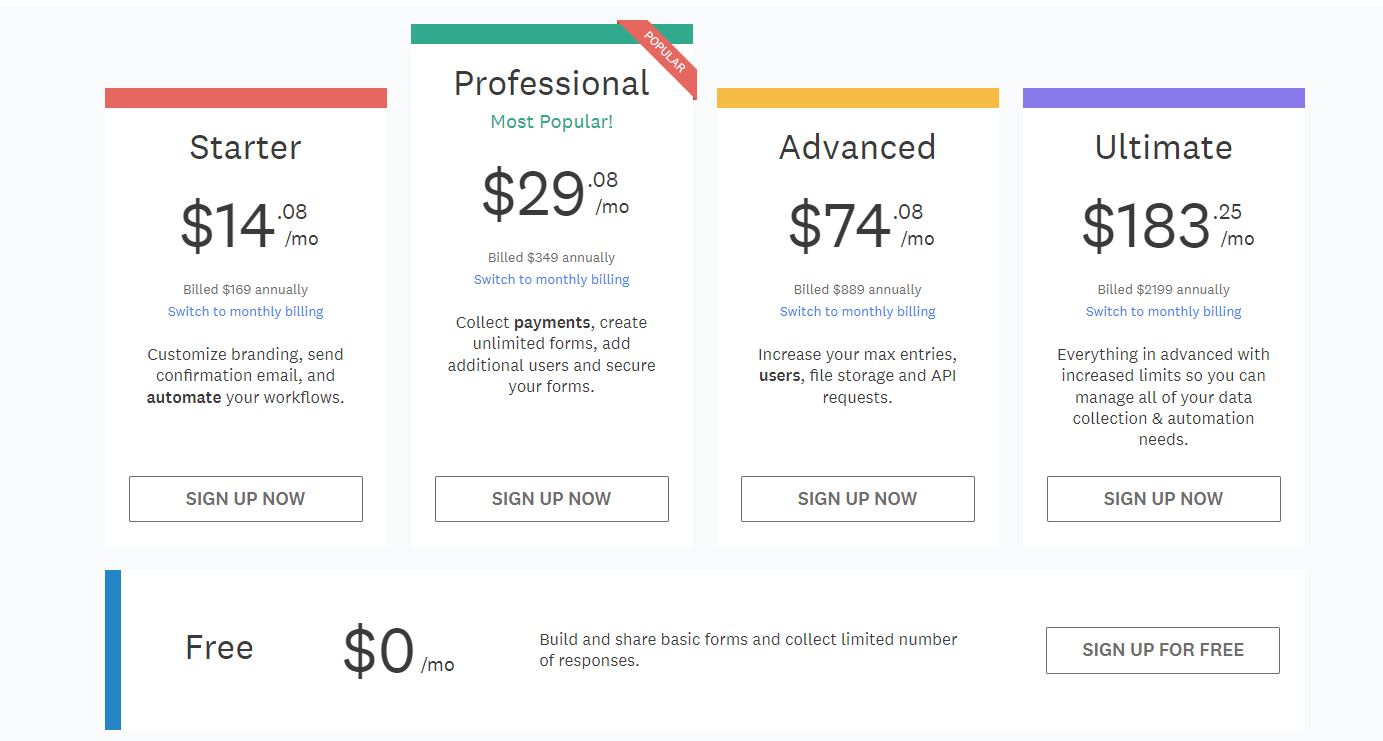Screen dimensions: 1383x741
Task: Click the $0 per month price
Action: pos(398,652)
